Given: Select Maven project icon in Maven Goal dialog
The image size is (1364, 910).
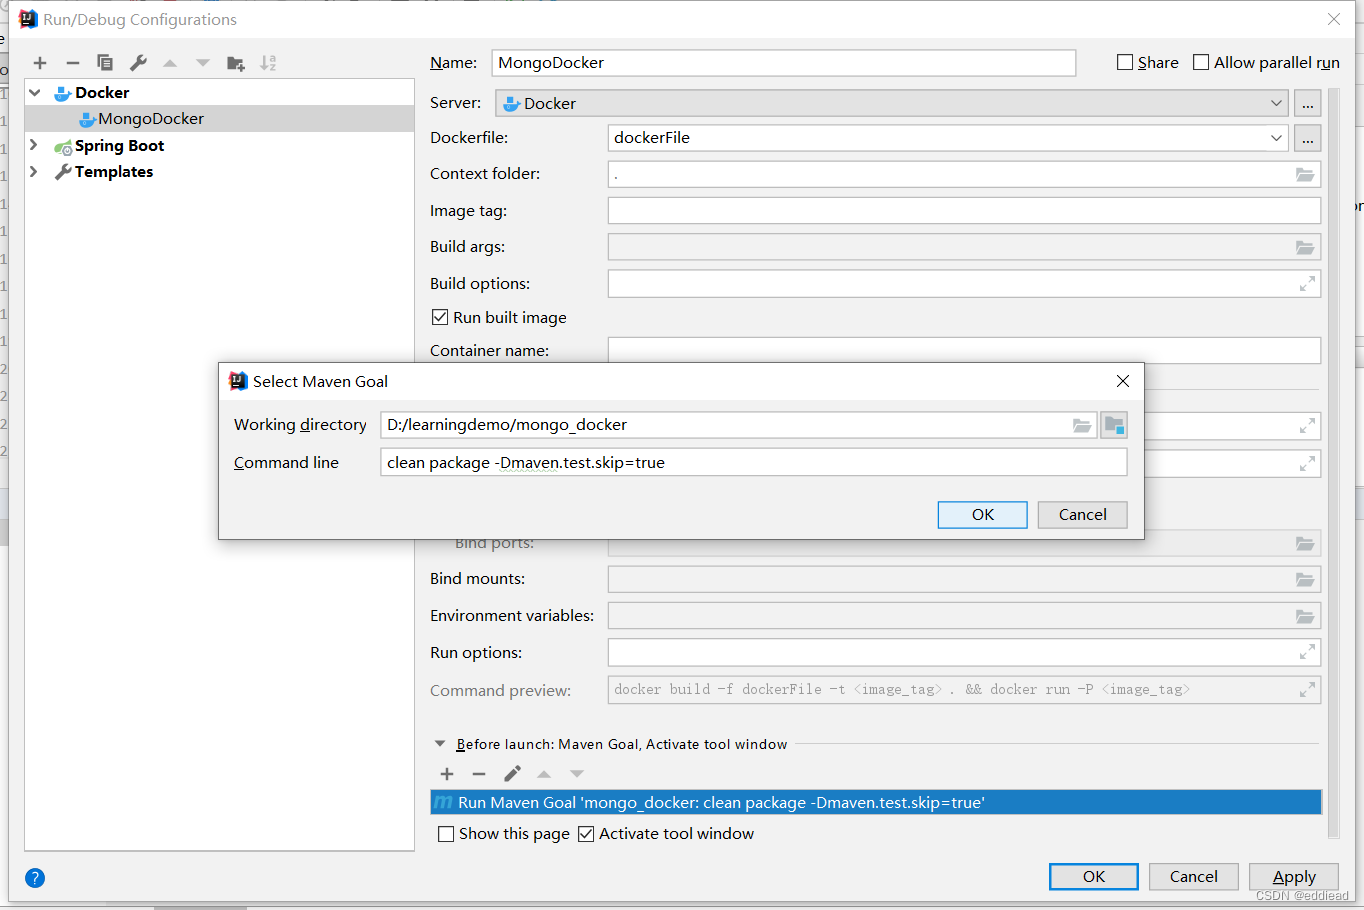Looking at the screenshot, I should pos(1114,425).
